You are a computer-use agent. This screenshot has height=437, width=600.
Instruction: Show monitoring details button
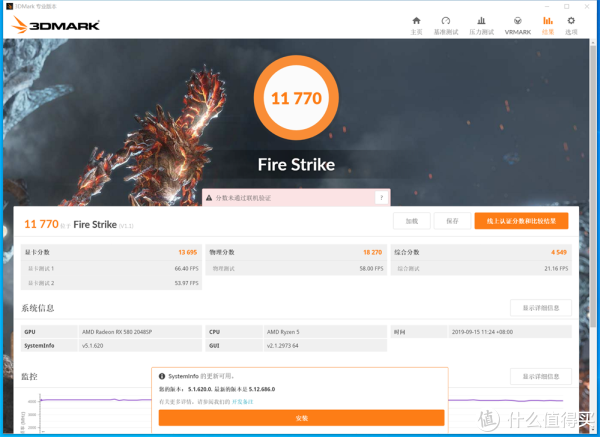click(x=541, y=377)
